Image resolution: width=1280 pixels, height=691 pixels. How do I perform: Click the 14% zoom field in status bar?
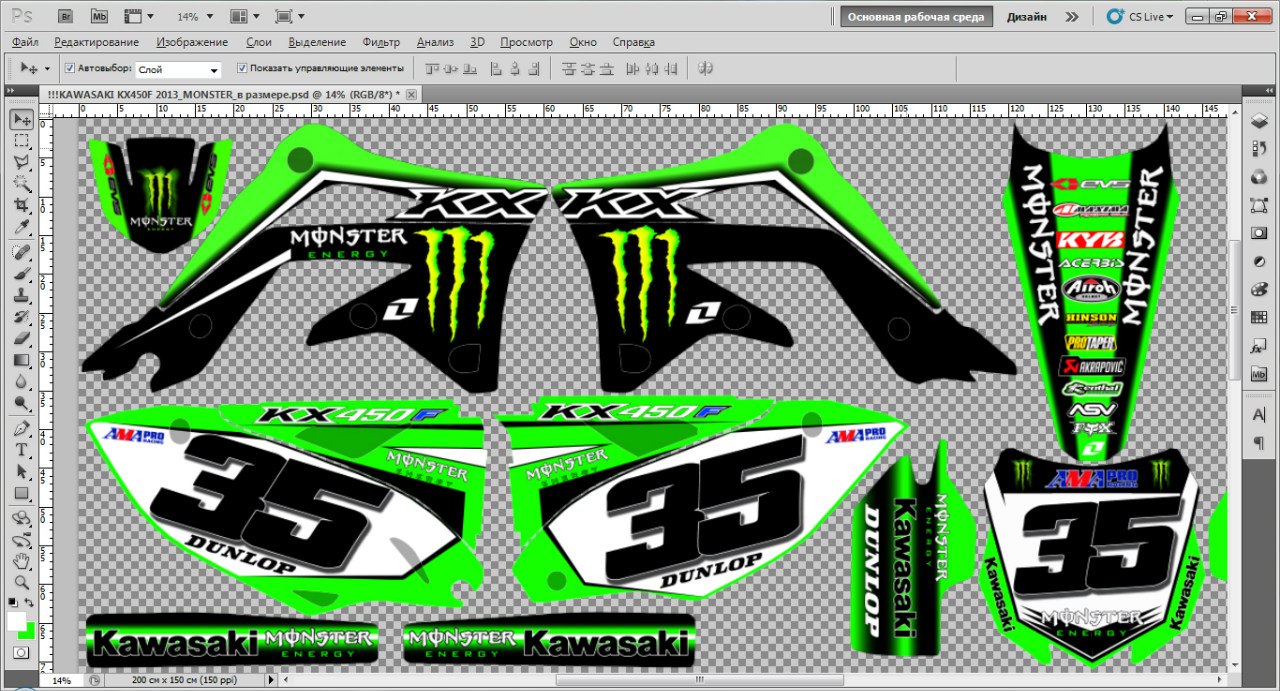pyautogui.click(x=62, y=680)
